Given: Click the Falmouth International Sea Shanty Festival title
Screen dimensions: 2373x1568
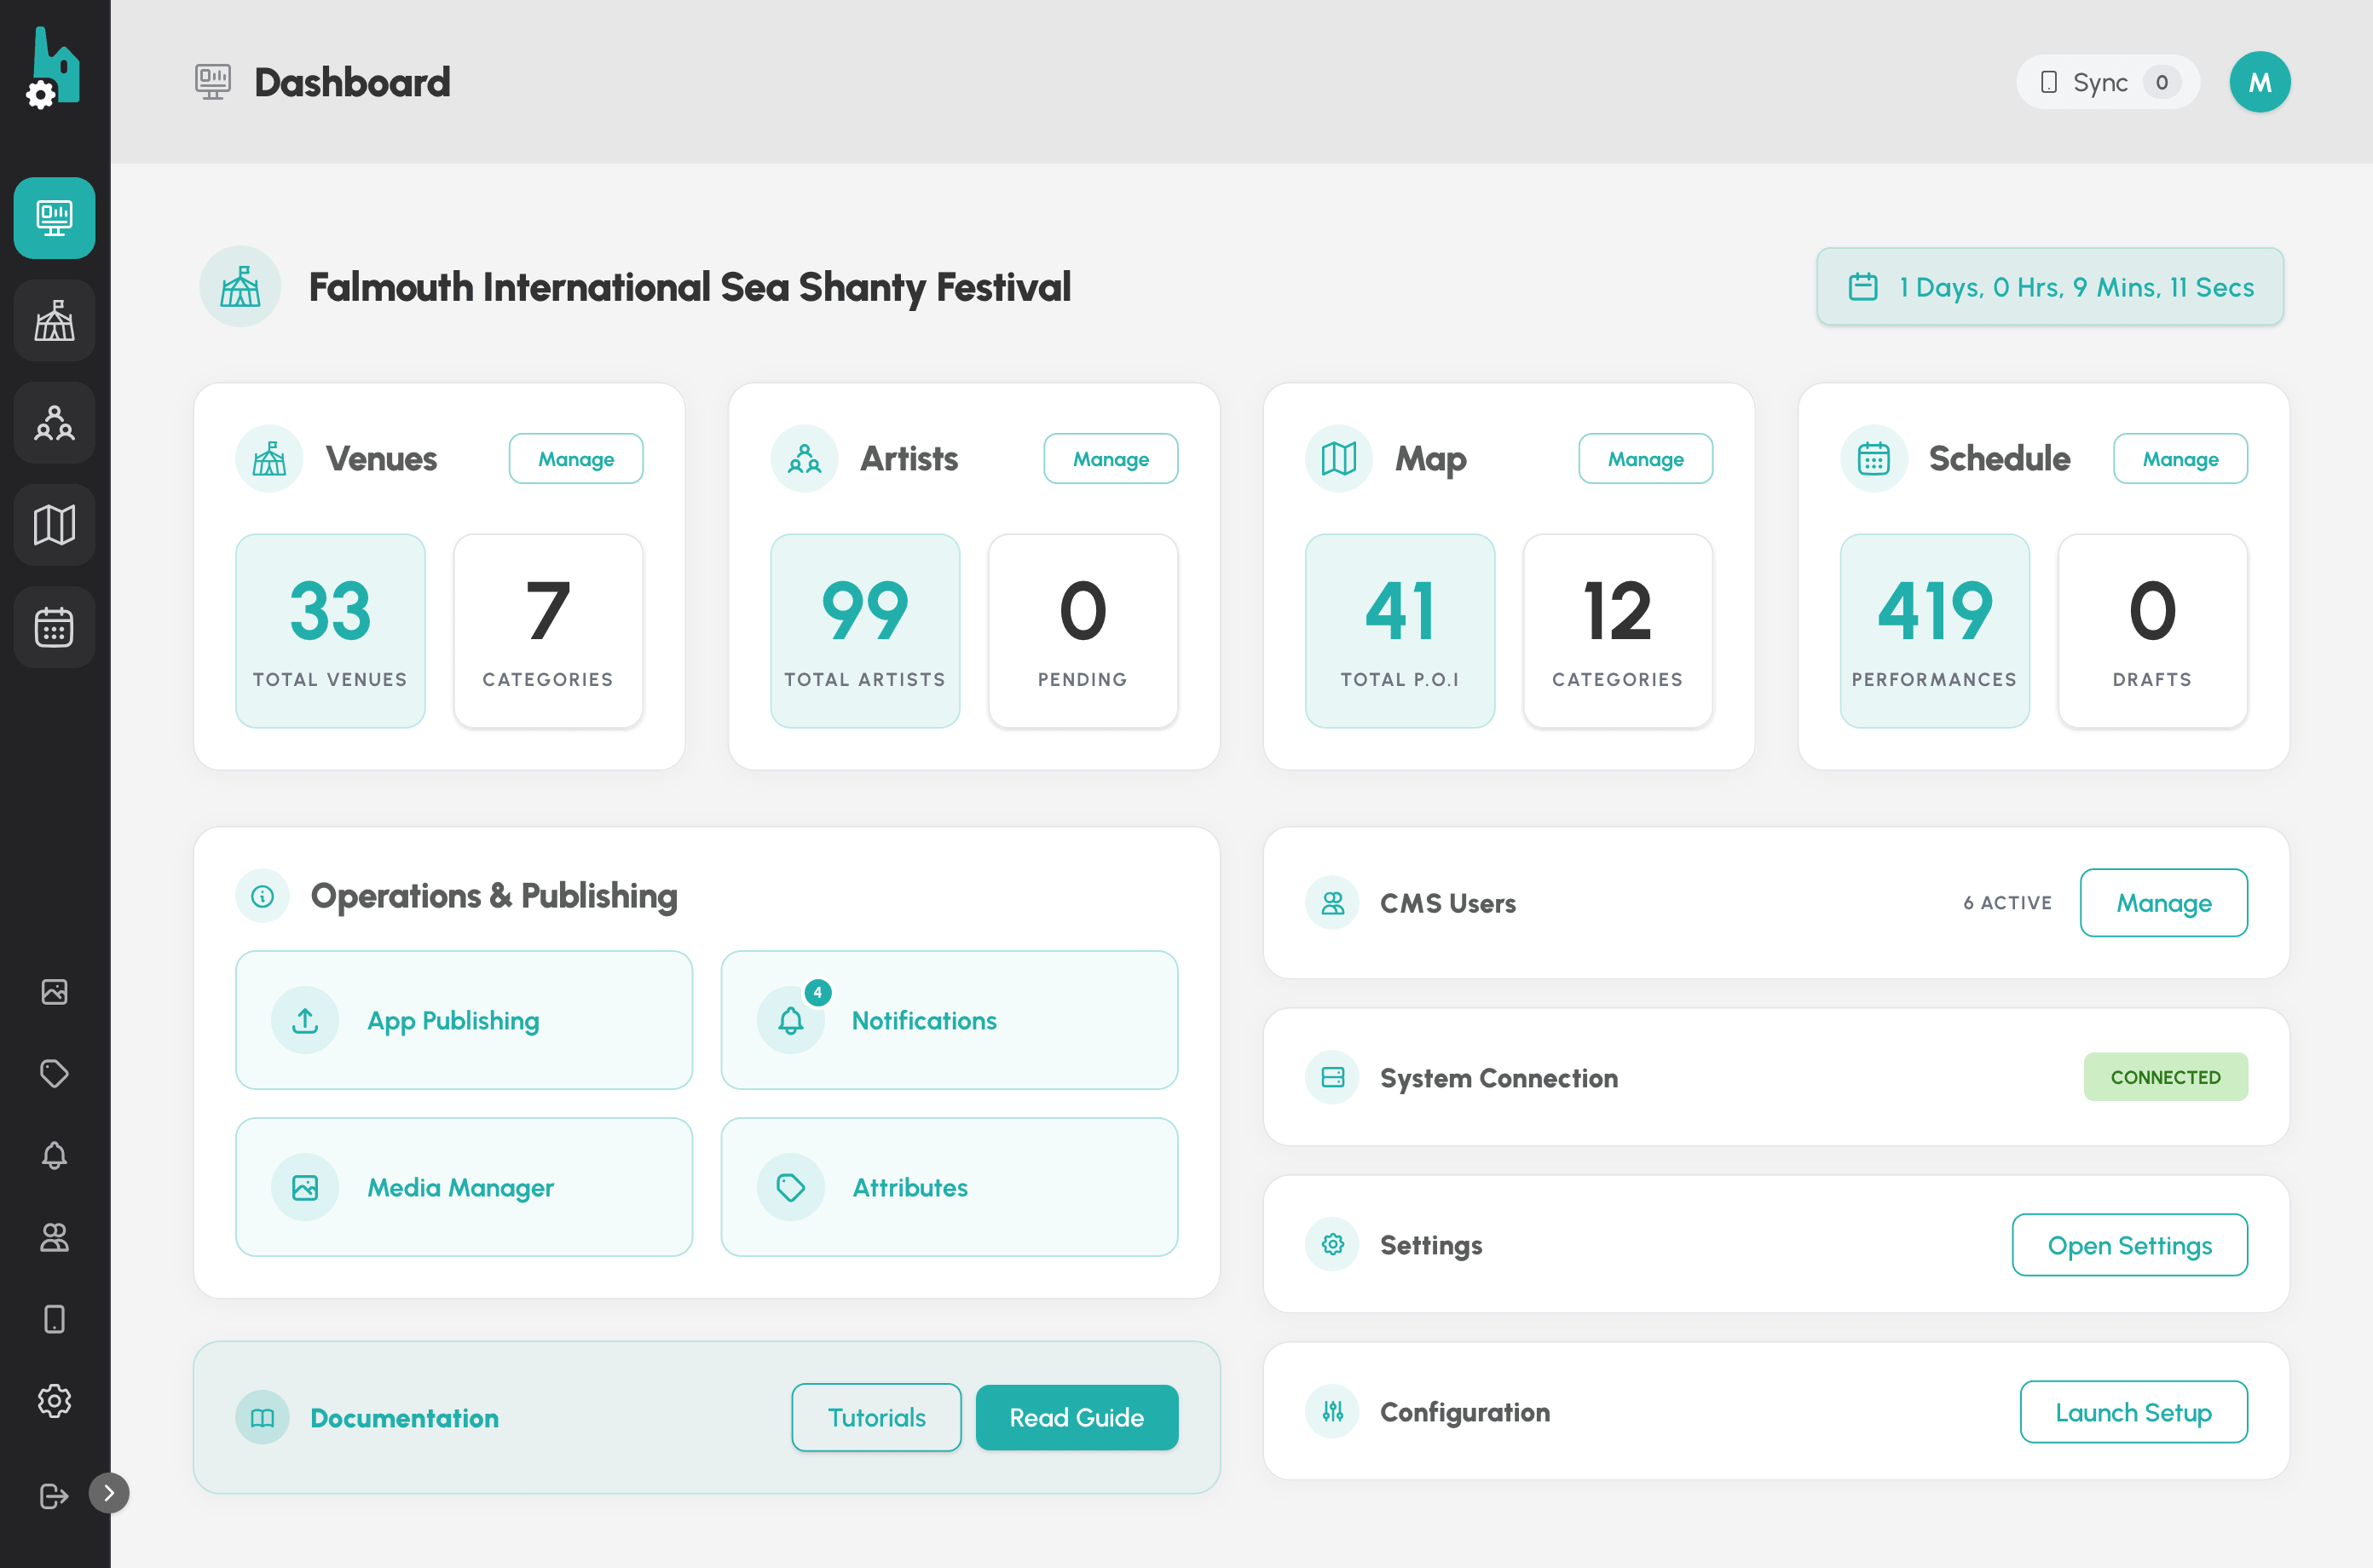Looking at the screenshot, I should coord(690,287).
